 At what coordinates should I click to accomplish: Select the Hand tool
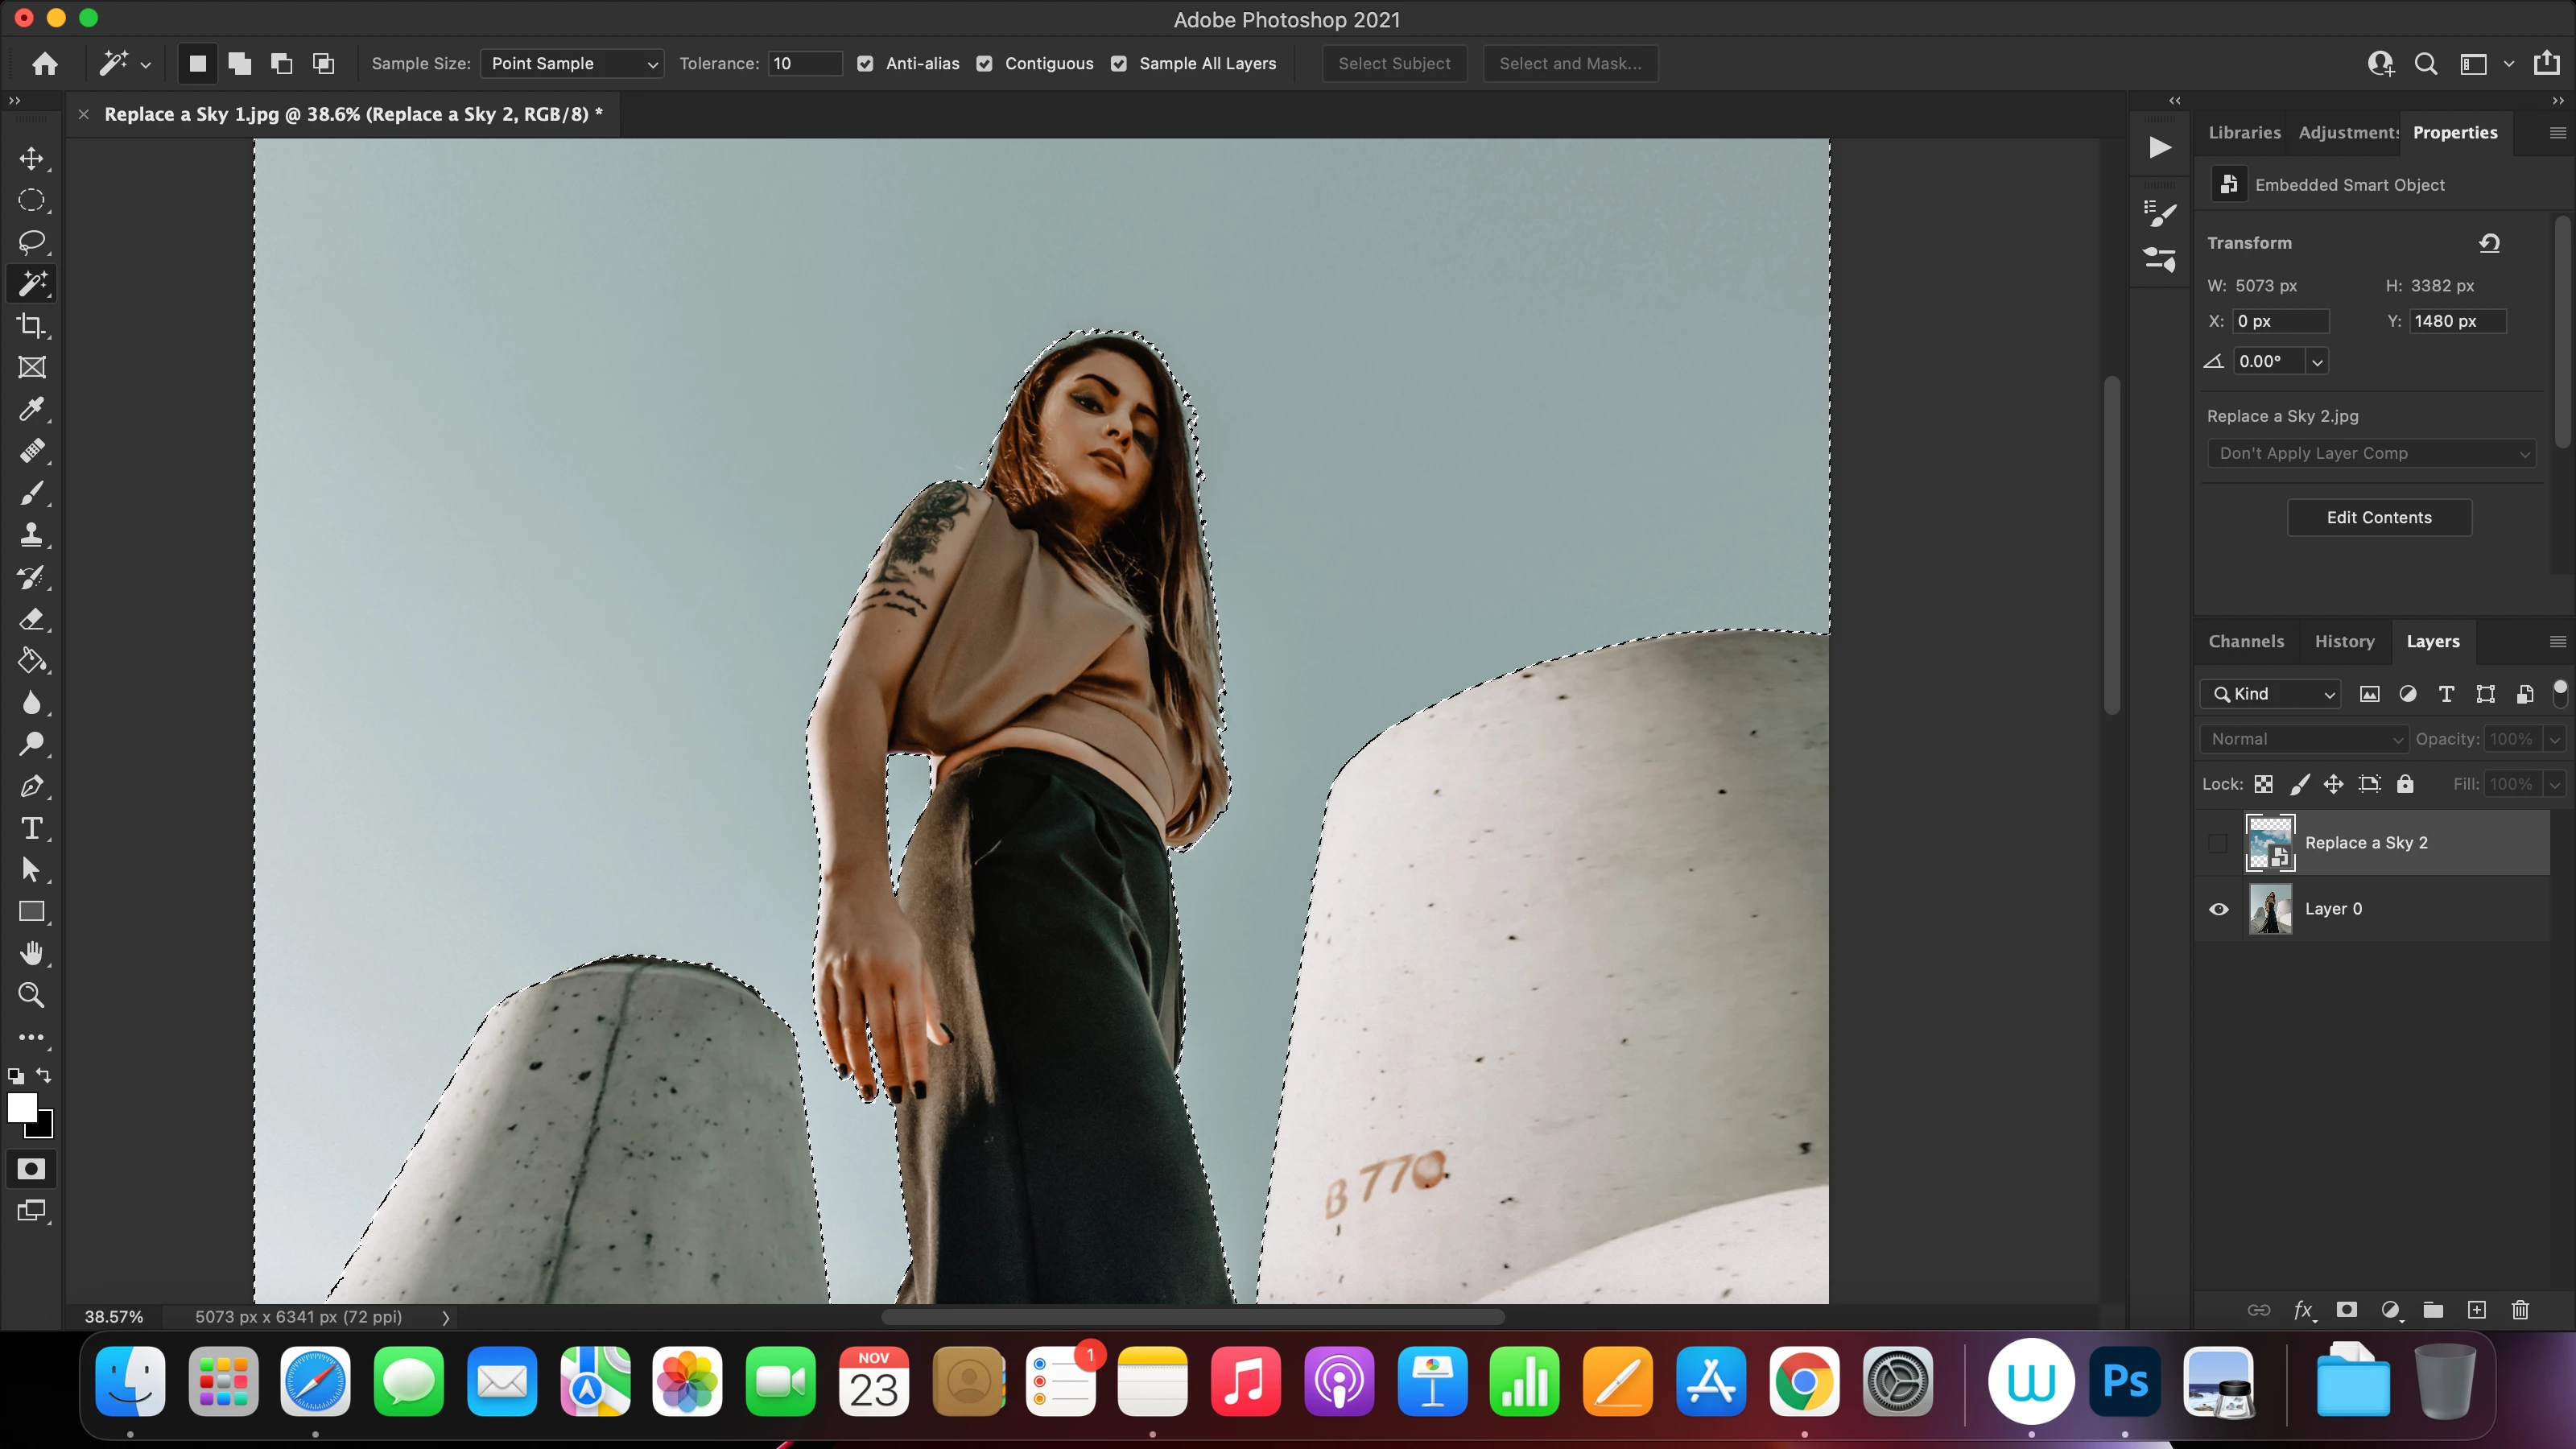[32, 953]
